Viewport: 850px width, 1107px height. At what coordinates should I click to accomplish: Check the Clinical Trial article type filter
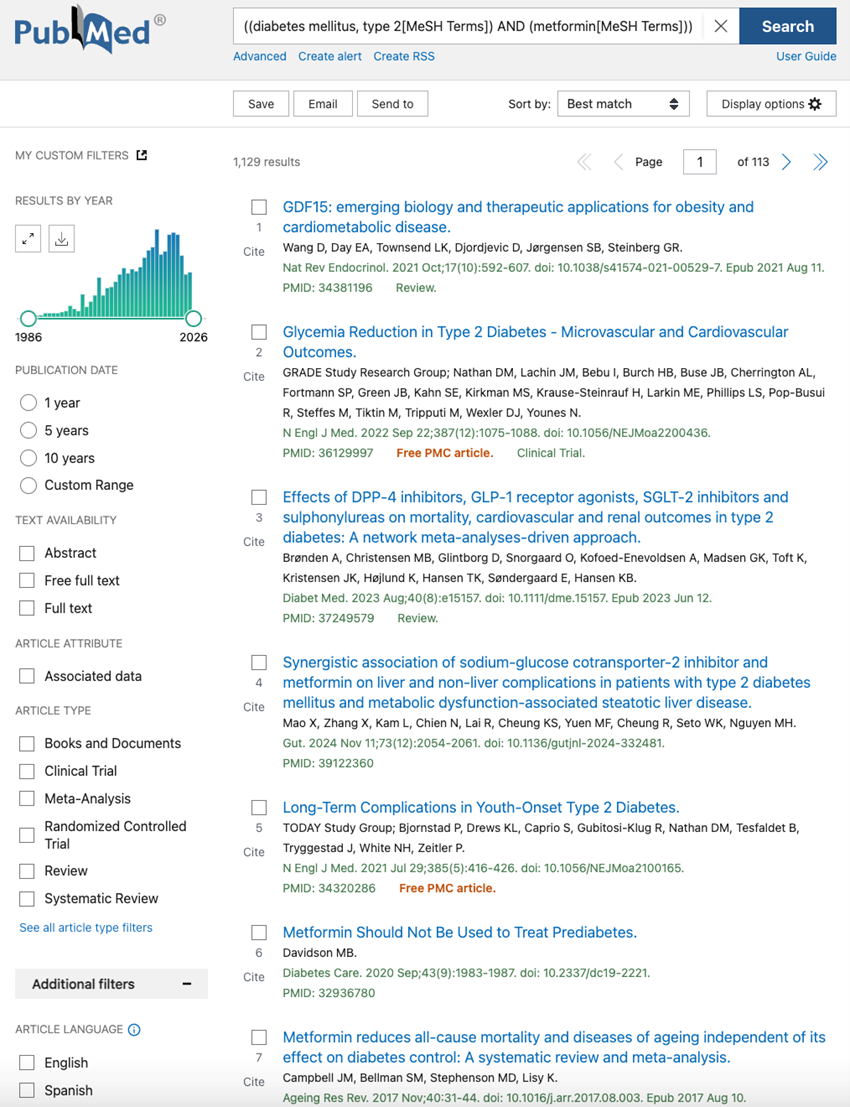coord(26,771)
